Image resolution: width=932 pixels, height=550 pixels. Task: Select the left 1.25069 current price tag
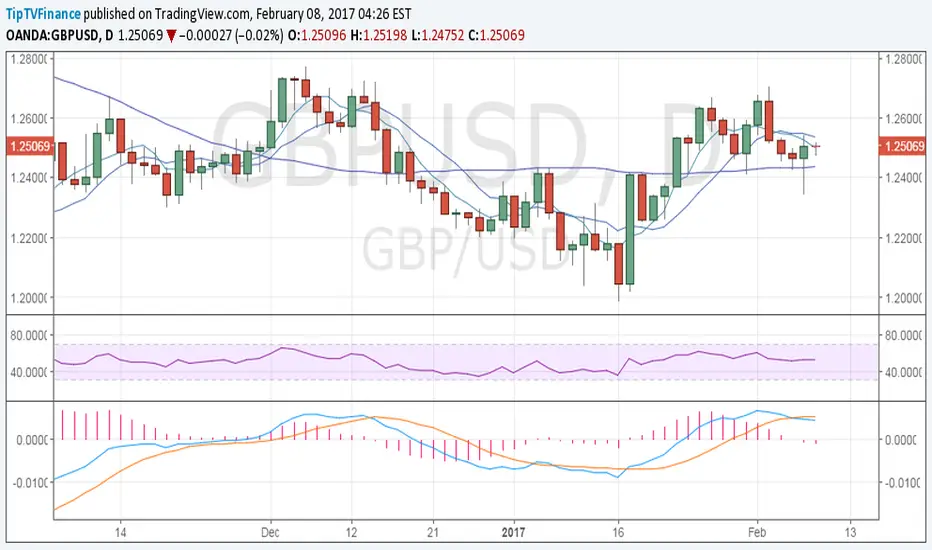[x=30, y=146]
